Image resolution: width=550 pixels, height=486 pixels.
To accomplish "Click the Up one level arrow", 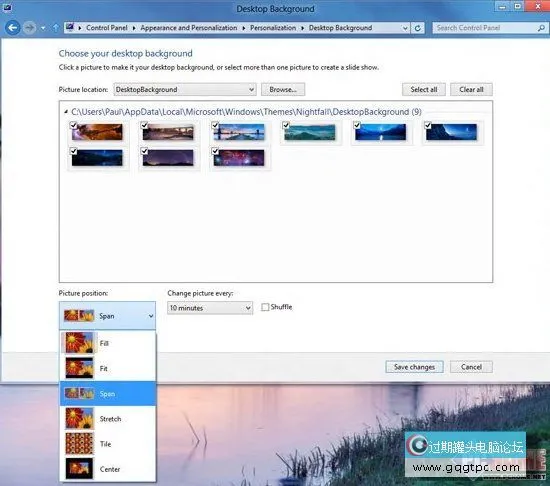I will pyautogui.click(x=55, y=28).
